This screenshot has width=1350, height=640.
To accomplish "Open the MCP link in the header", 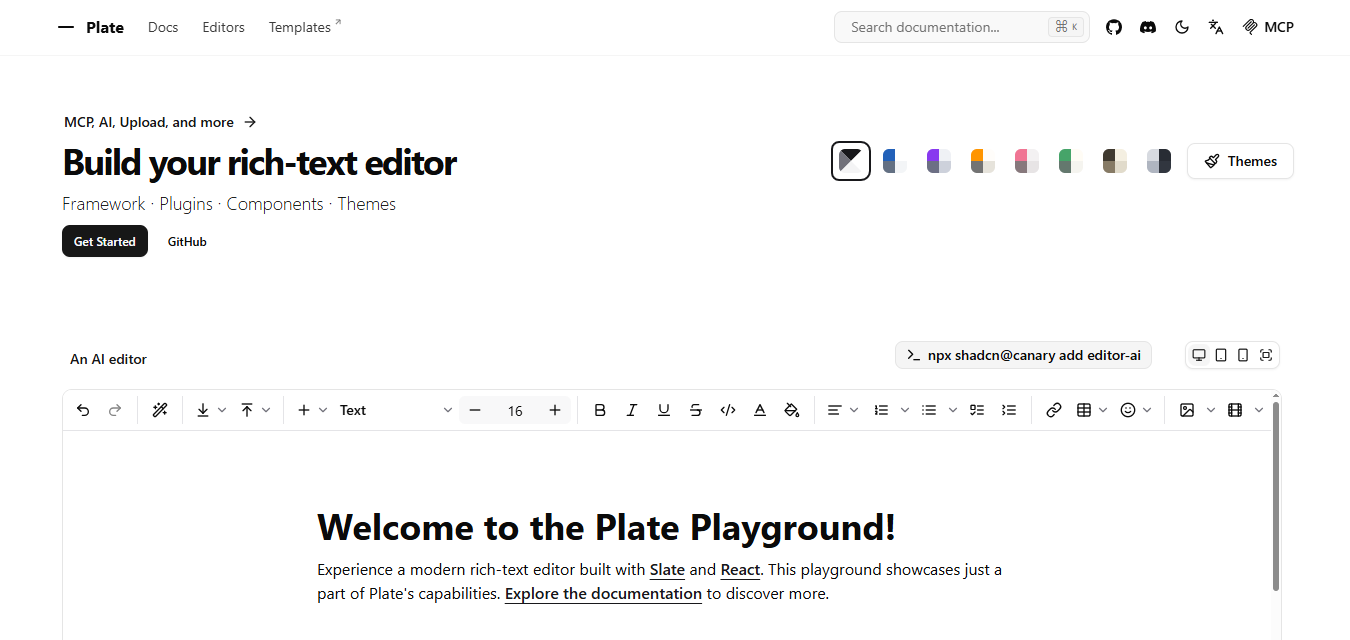I will tap(1268, 27).
